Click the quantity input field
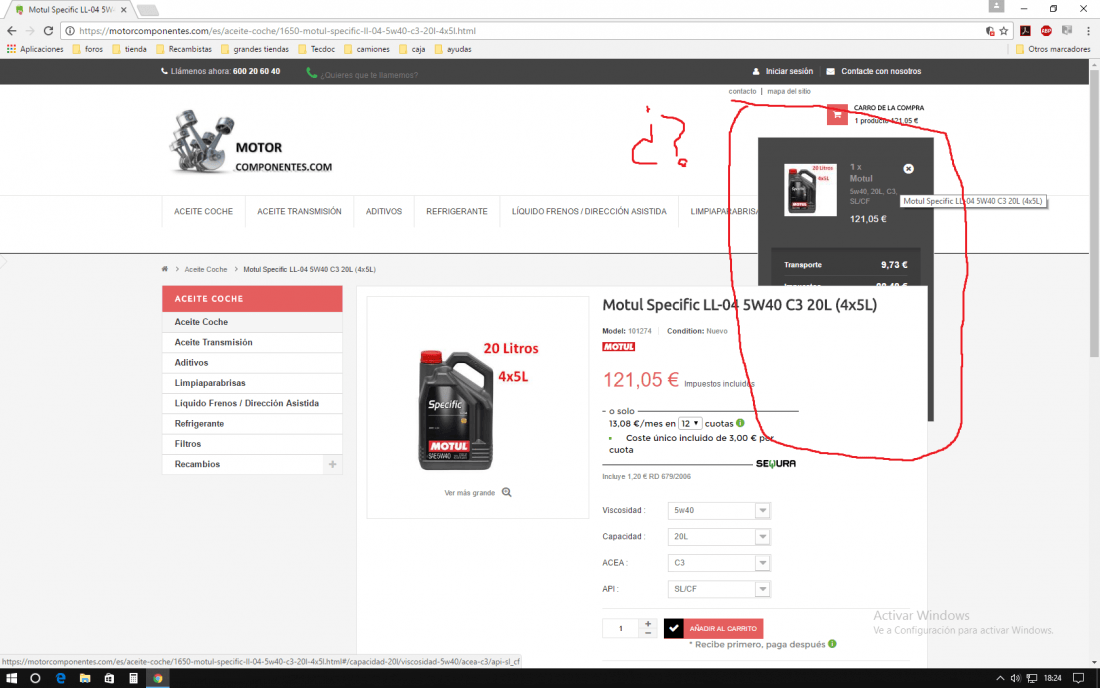 pos(620,628)
